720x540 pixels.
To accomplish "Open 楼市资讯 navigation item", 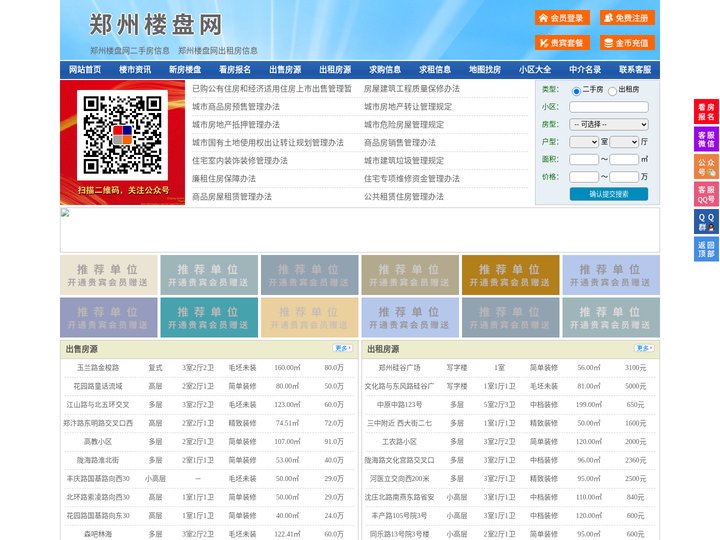I will tap(135, 70).
